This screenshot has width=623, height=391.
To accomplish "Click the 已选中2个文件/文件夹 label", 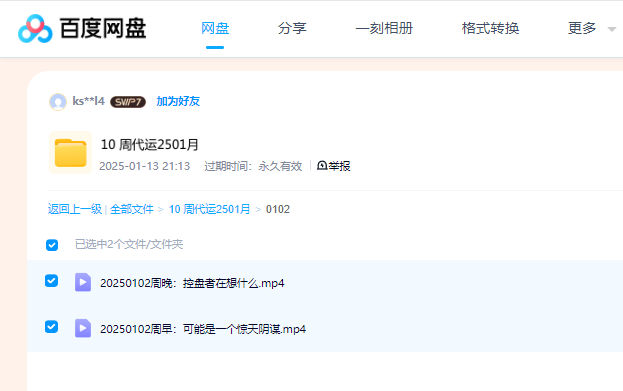I will (129, 244).
